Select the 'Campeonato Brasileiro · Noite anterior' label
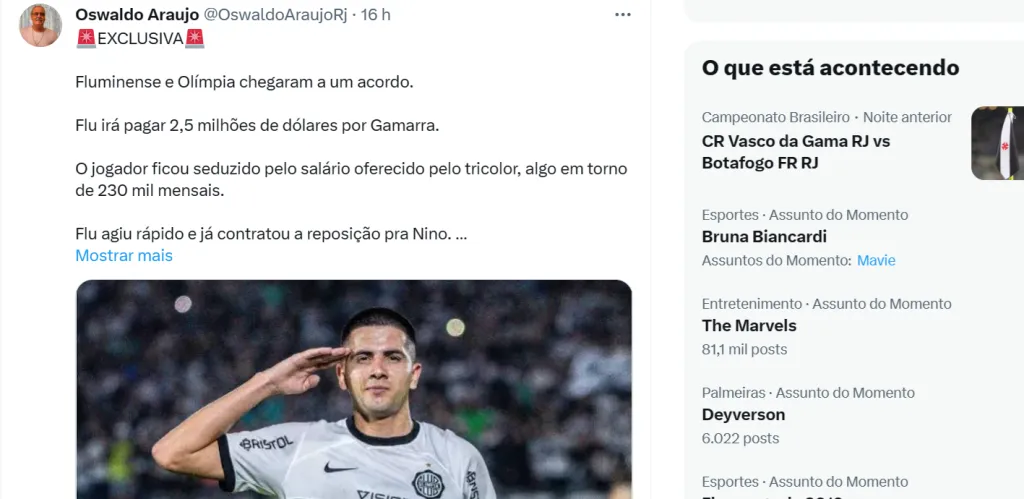 point(826,117)
